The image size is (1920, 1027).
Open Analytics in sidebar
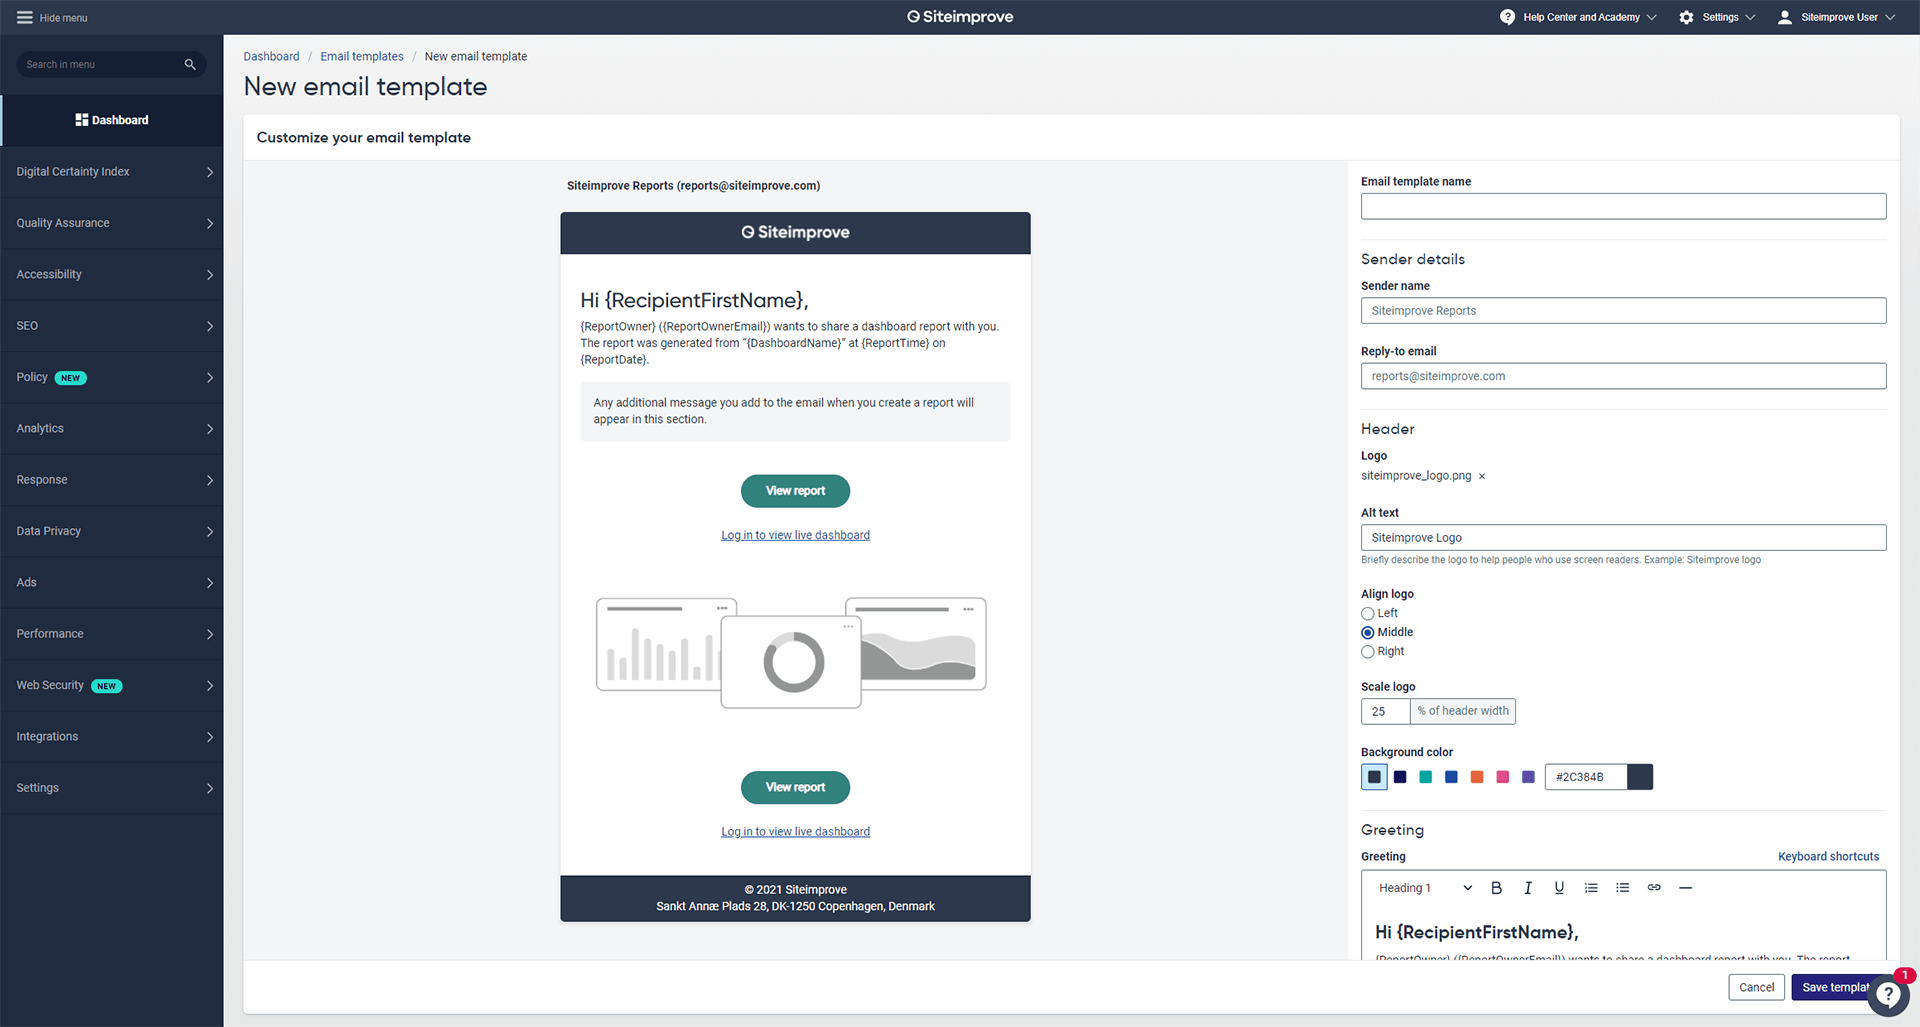pos(112,428)
